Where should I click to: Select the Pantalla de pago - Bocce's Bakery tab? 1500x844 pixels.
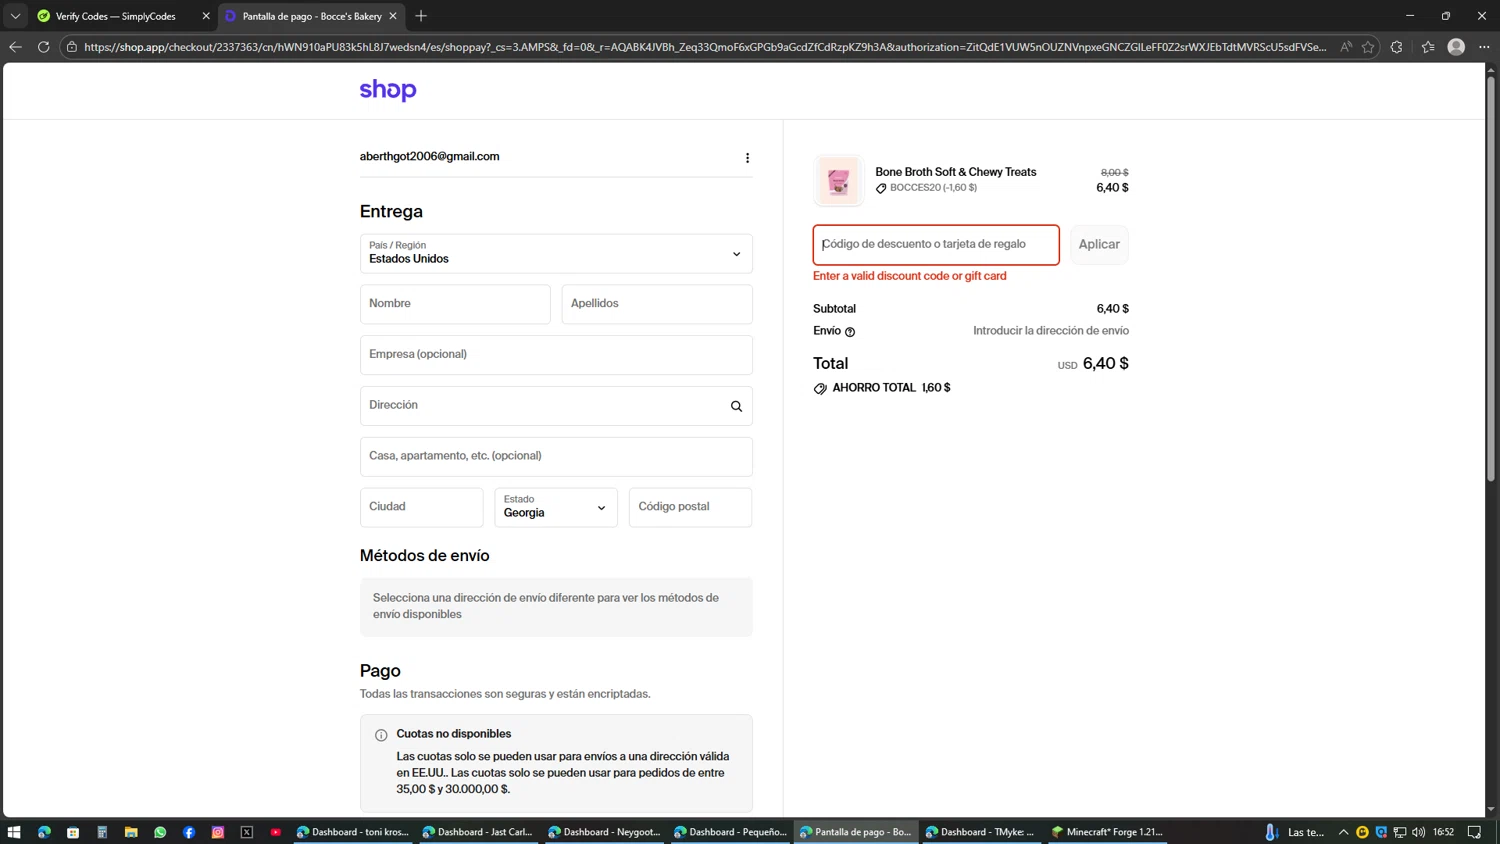click(310, 16)
